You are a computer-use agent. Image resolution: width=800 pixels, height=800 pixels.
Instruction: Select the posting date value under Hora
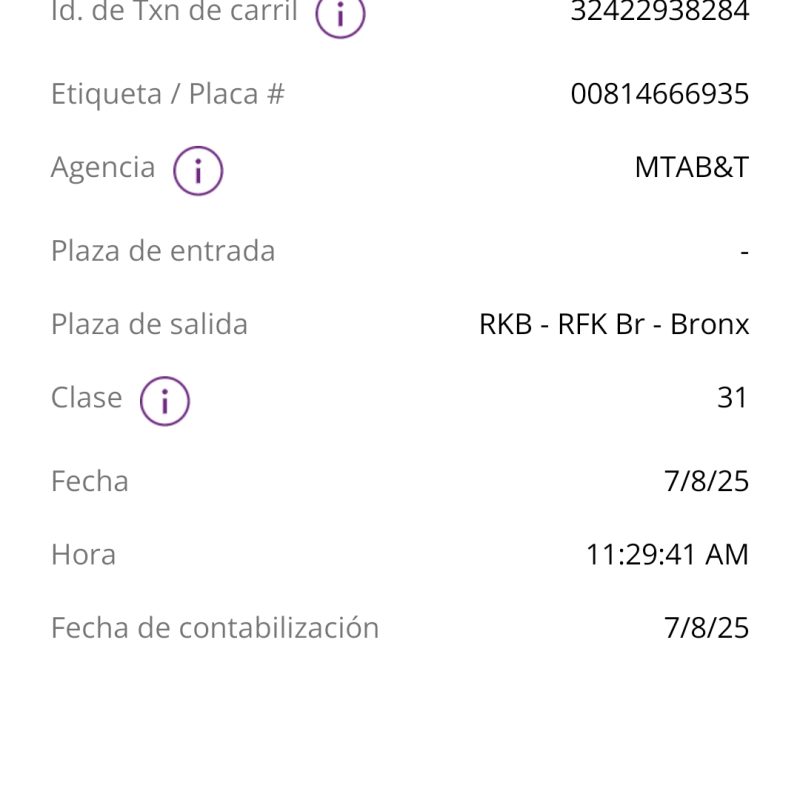point(706,628)
